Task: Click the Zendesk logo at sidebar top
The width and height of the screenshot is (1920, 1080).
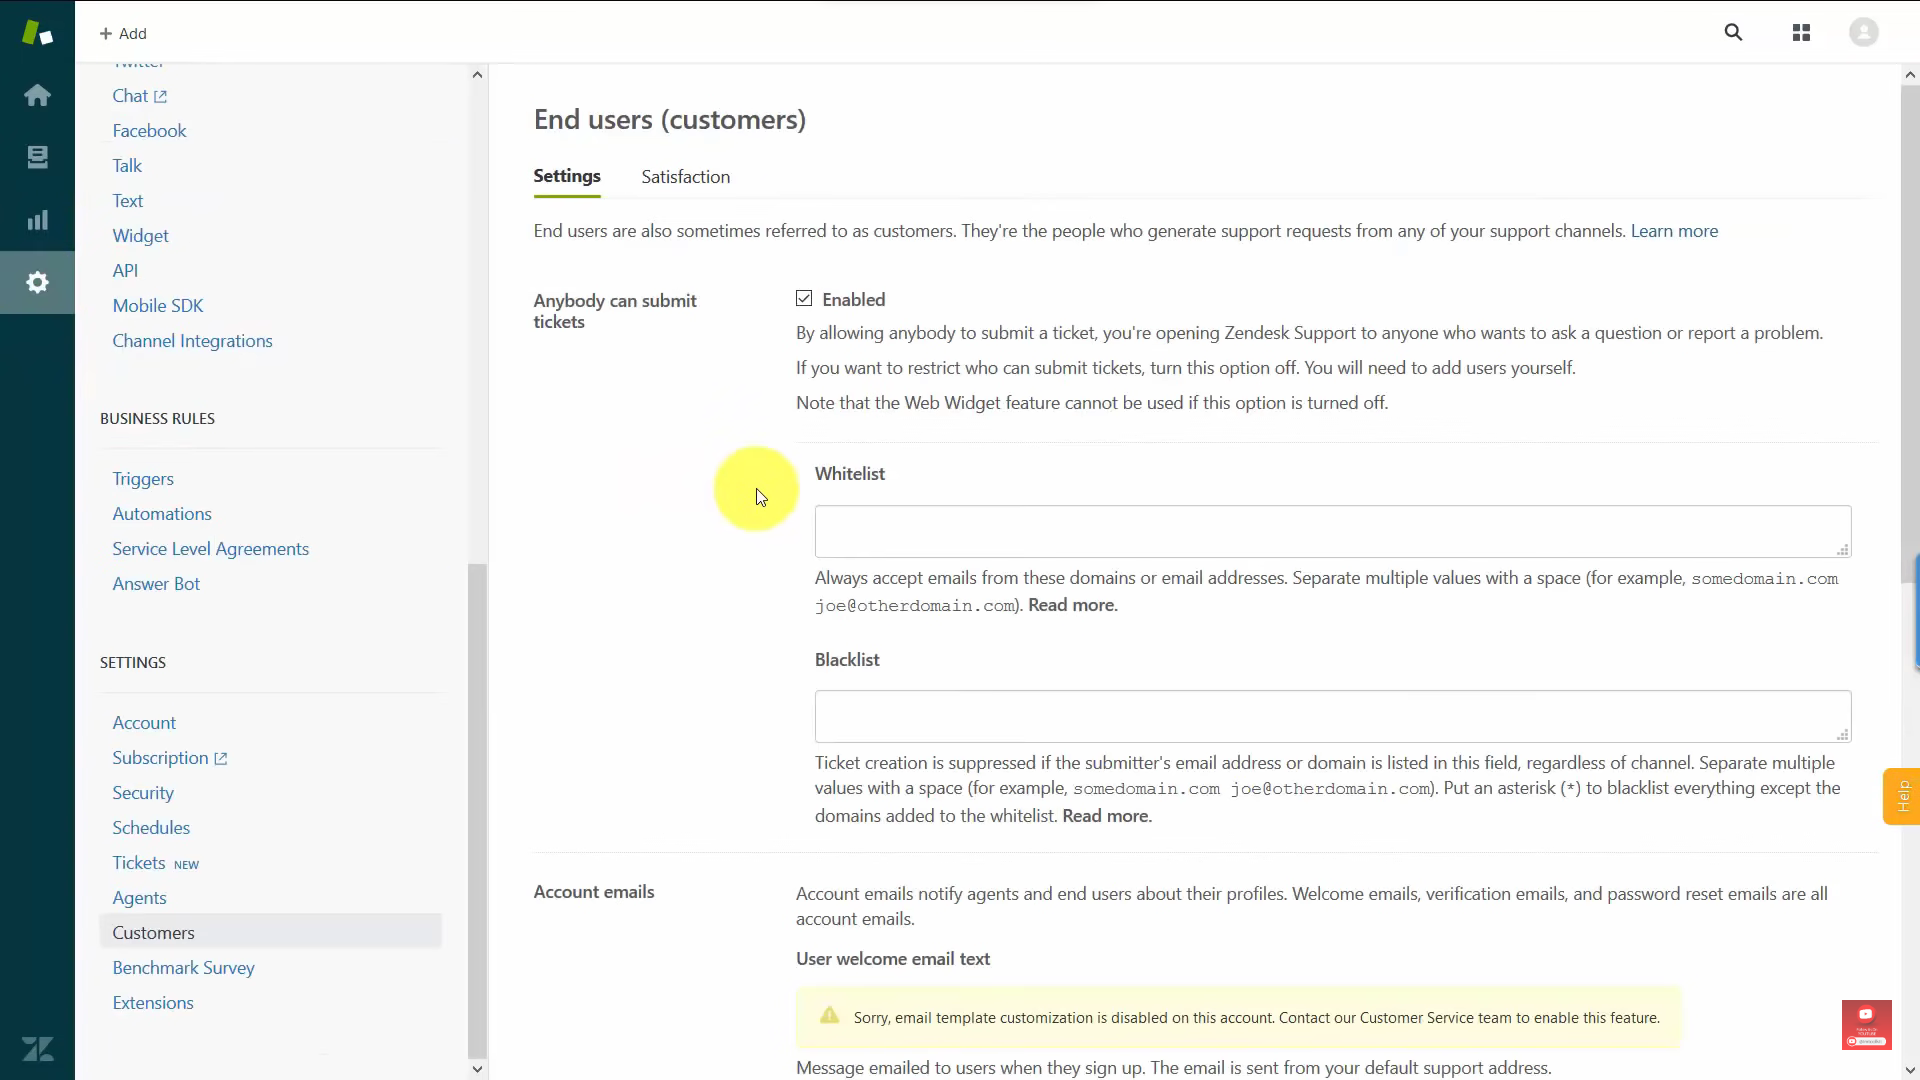Action: tap(37, 33)
